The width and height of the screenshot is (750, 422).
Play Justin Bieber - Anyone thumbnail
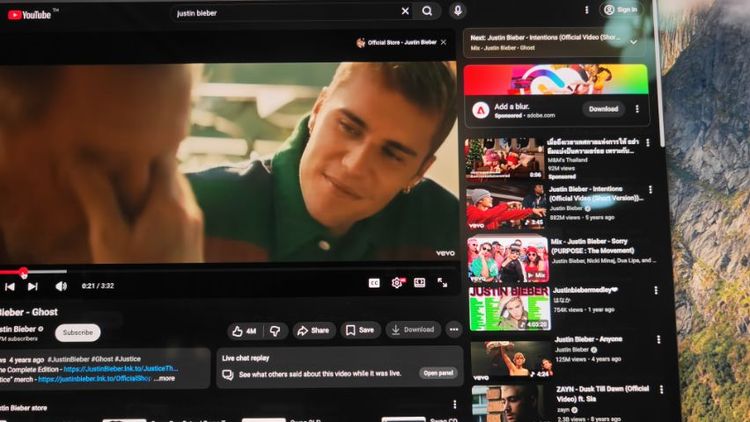(x=512, y=360)
